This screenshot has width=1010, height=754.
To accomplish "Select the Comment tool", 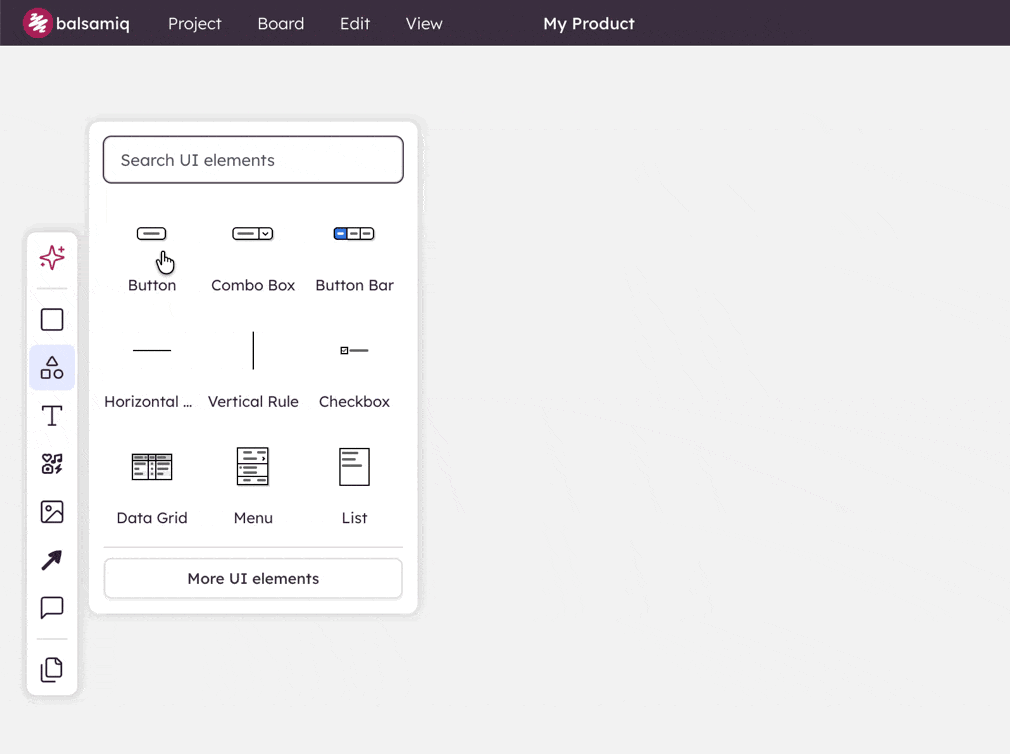I will pos(52,607).
